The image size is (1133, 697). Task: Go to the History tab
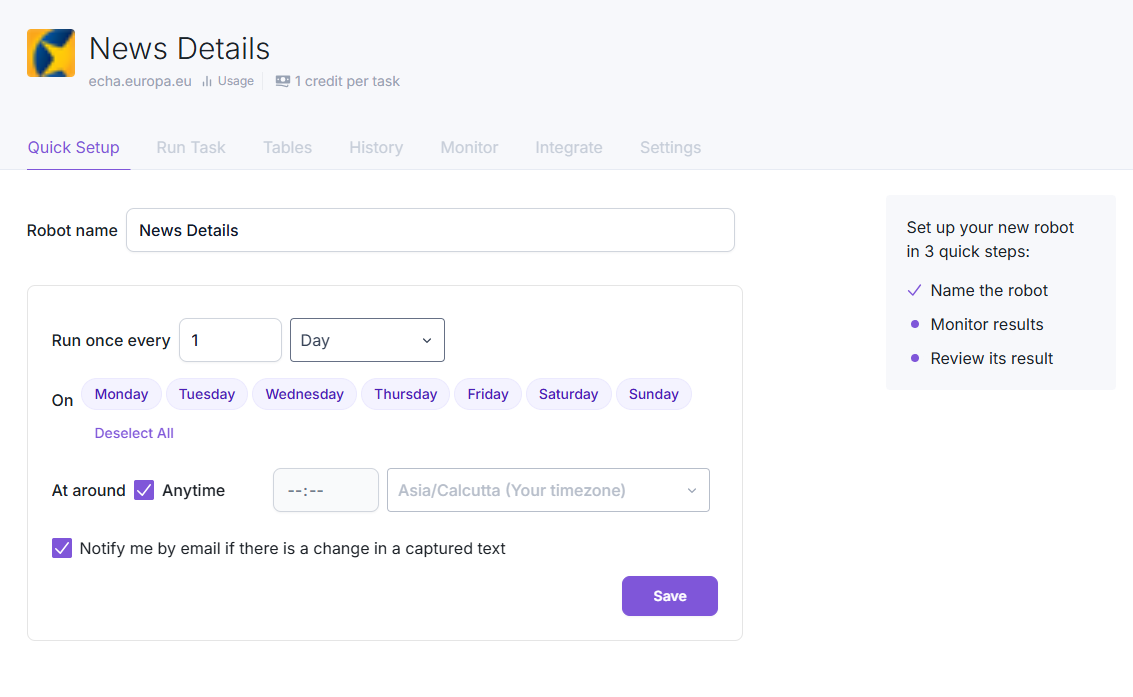(376, 147)
